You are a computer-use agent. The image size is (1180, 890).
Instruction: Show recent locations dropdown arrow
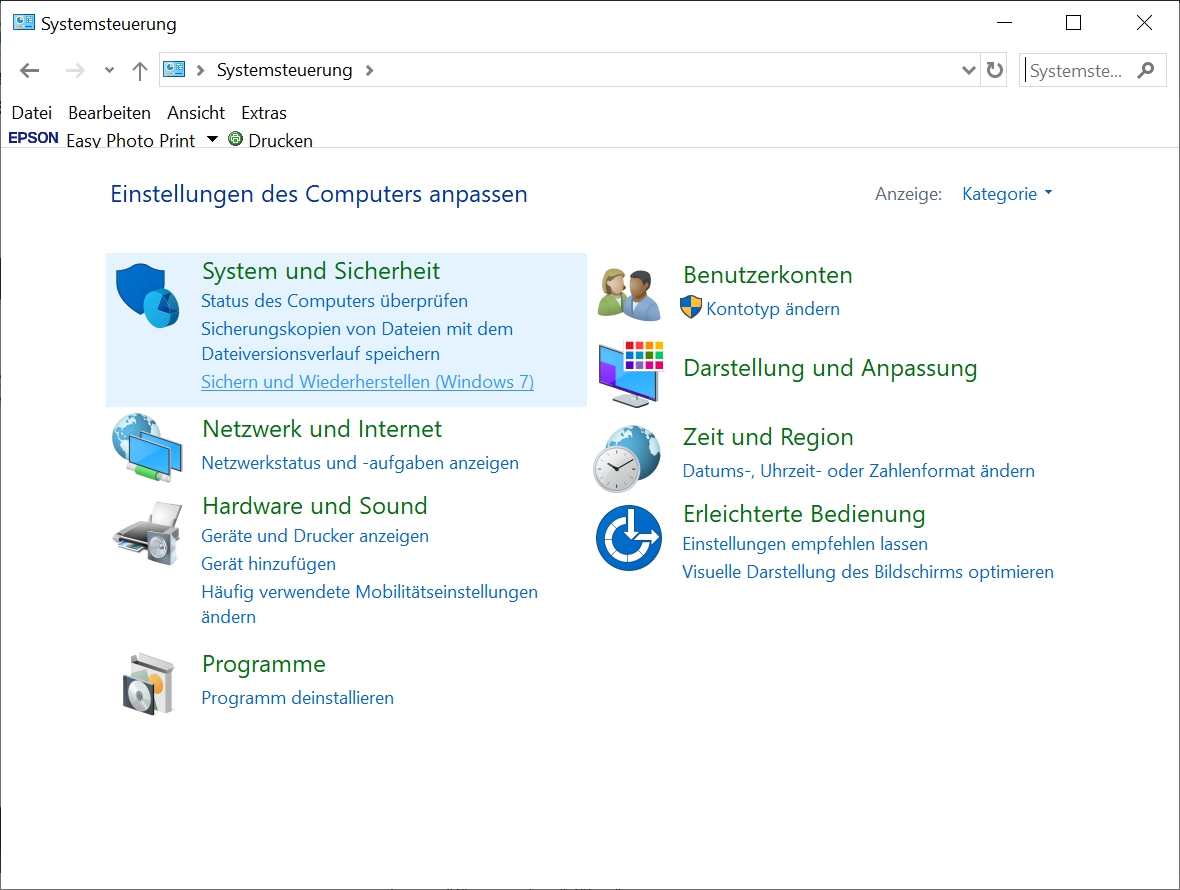[109, 70]
